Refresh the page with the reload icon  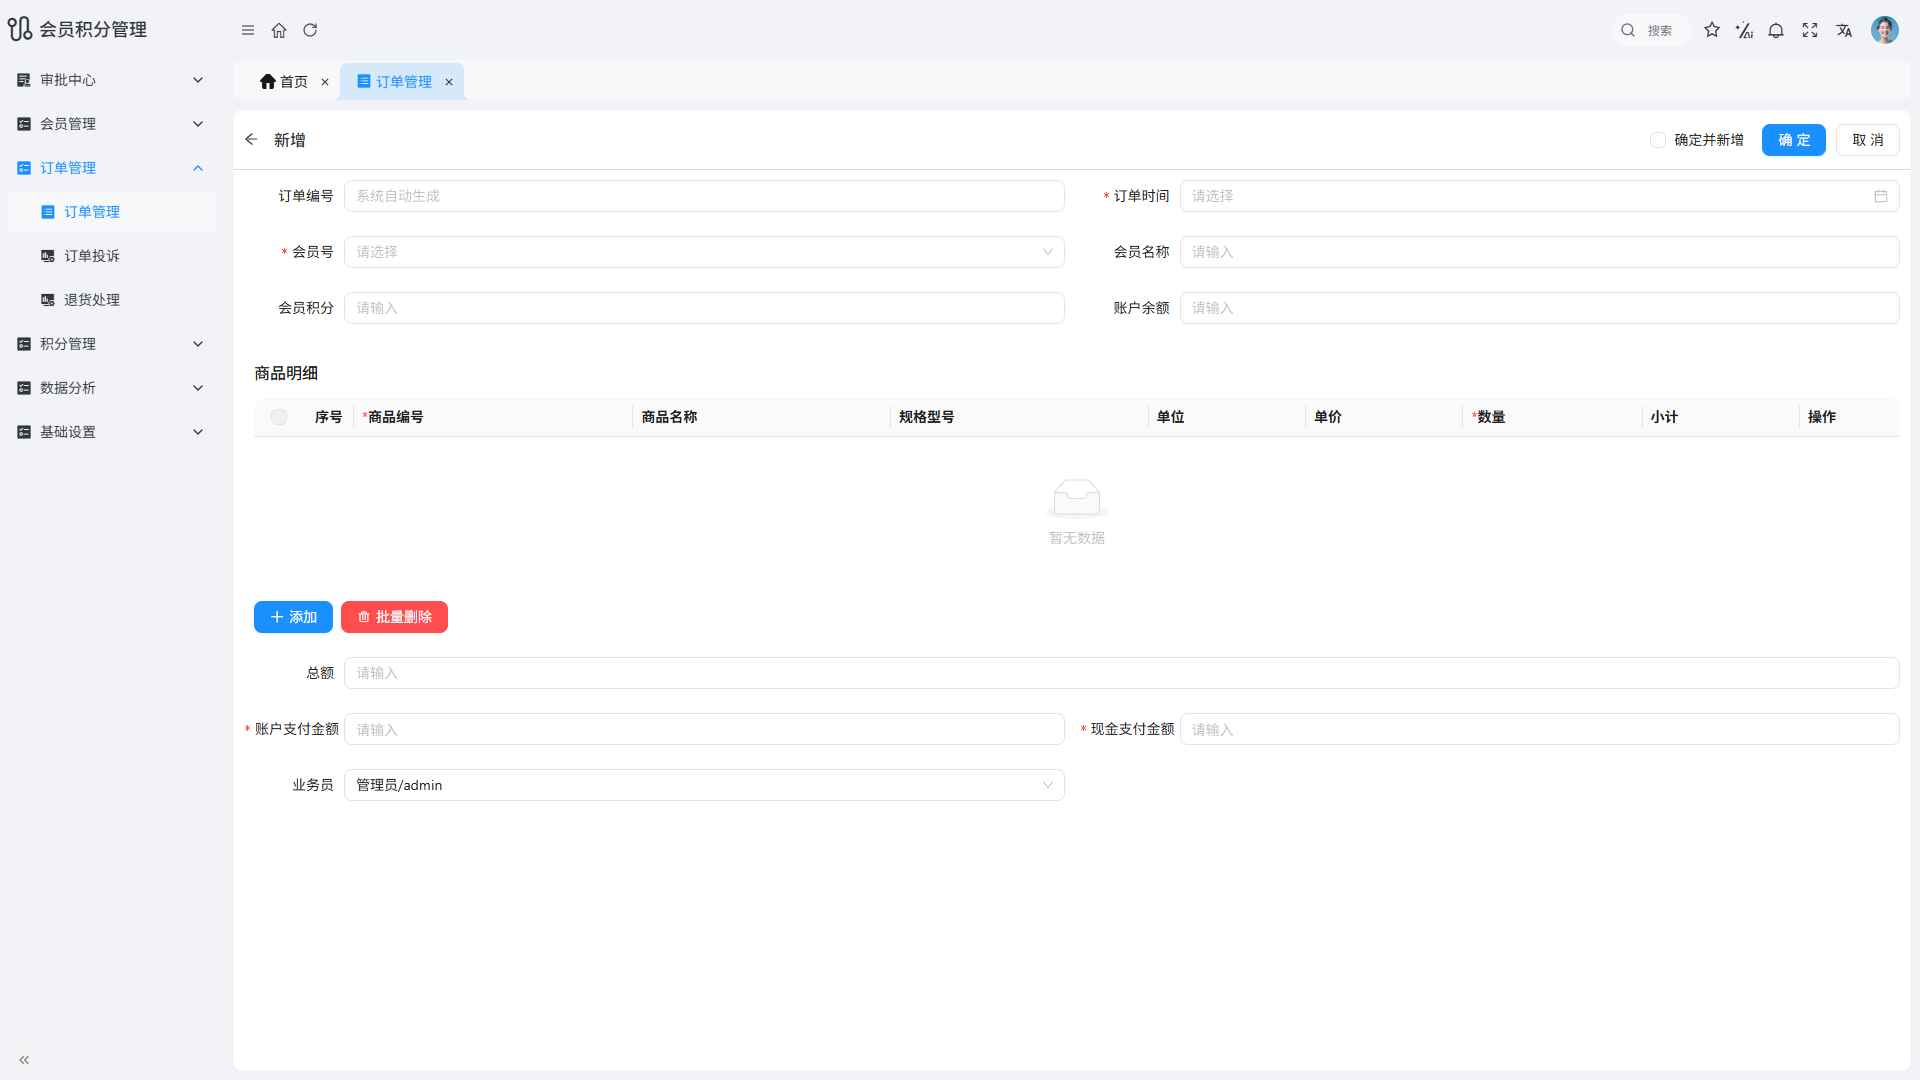310,30
